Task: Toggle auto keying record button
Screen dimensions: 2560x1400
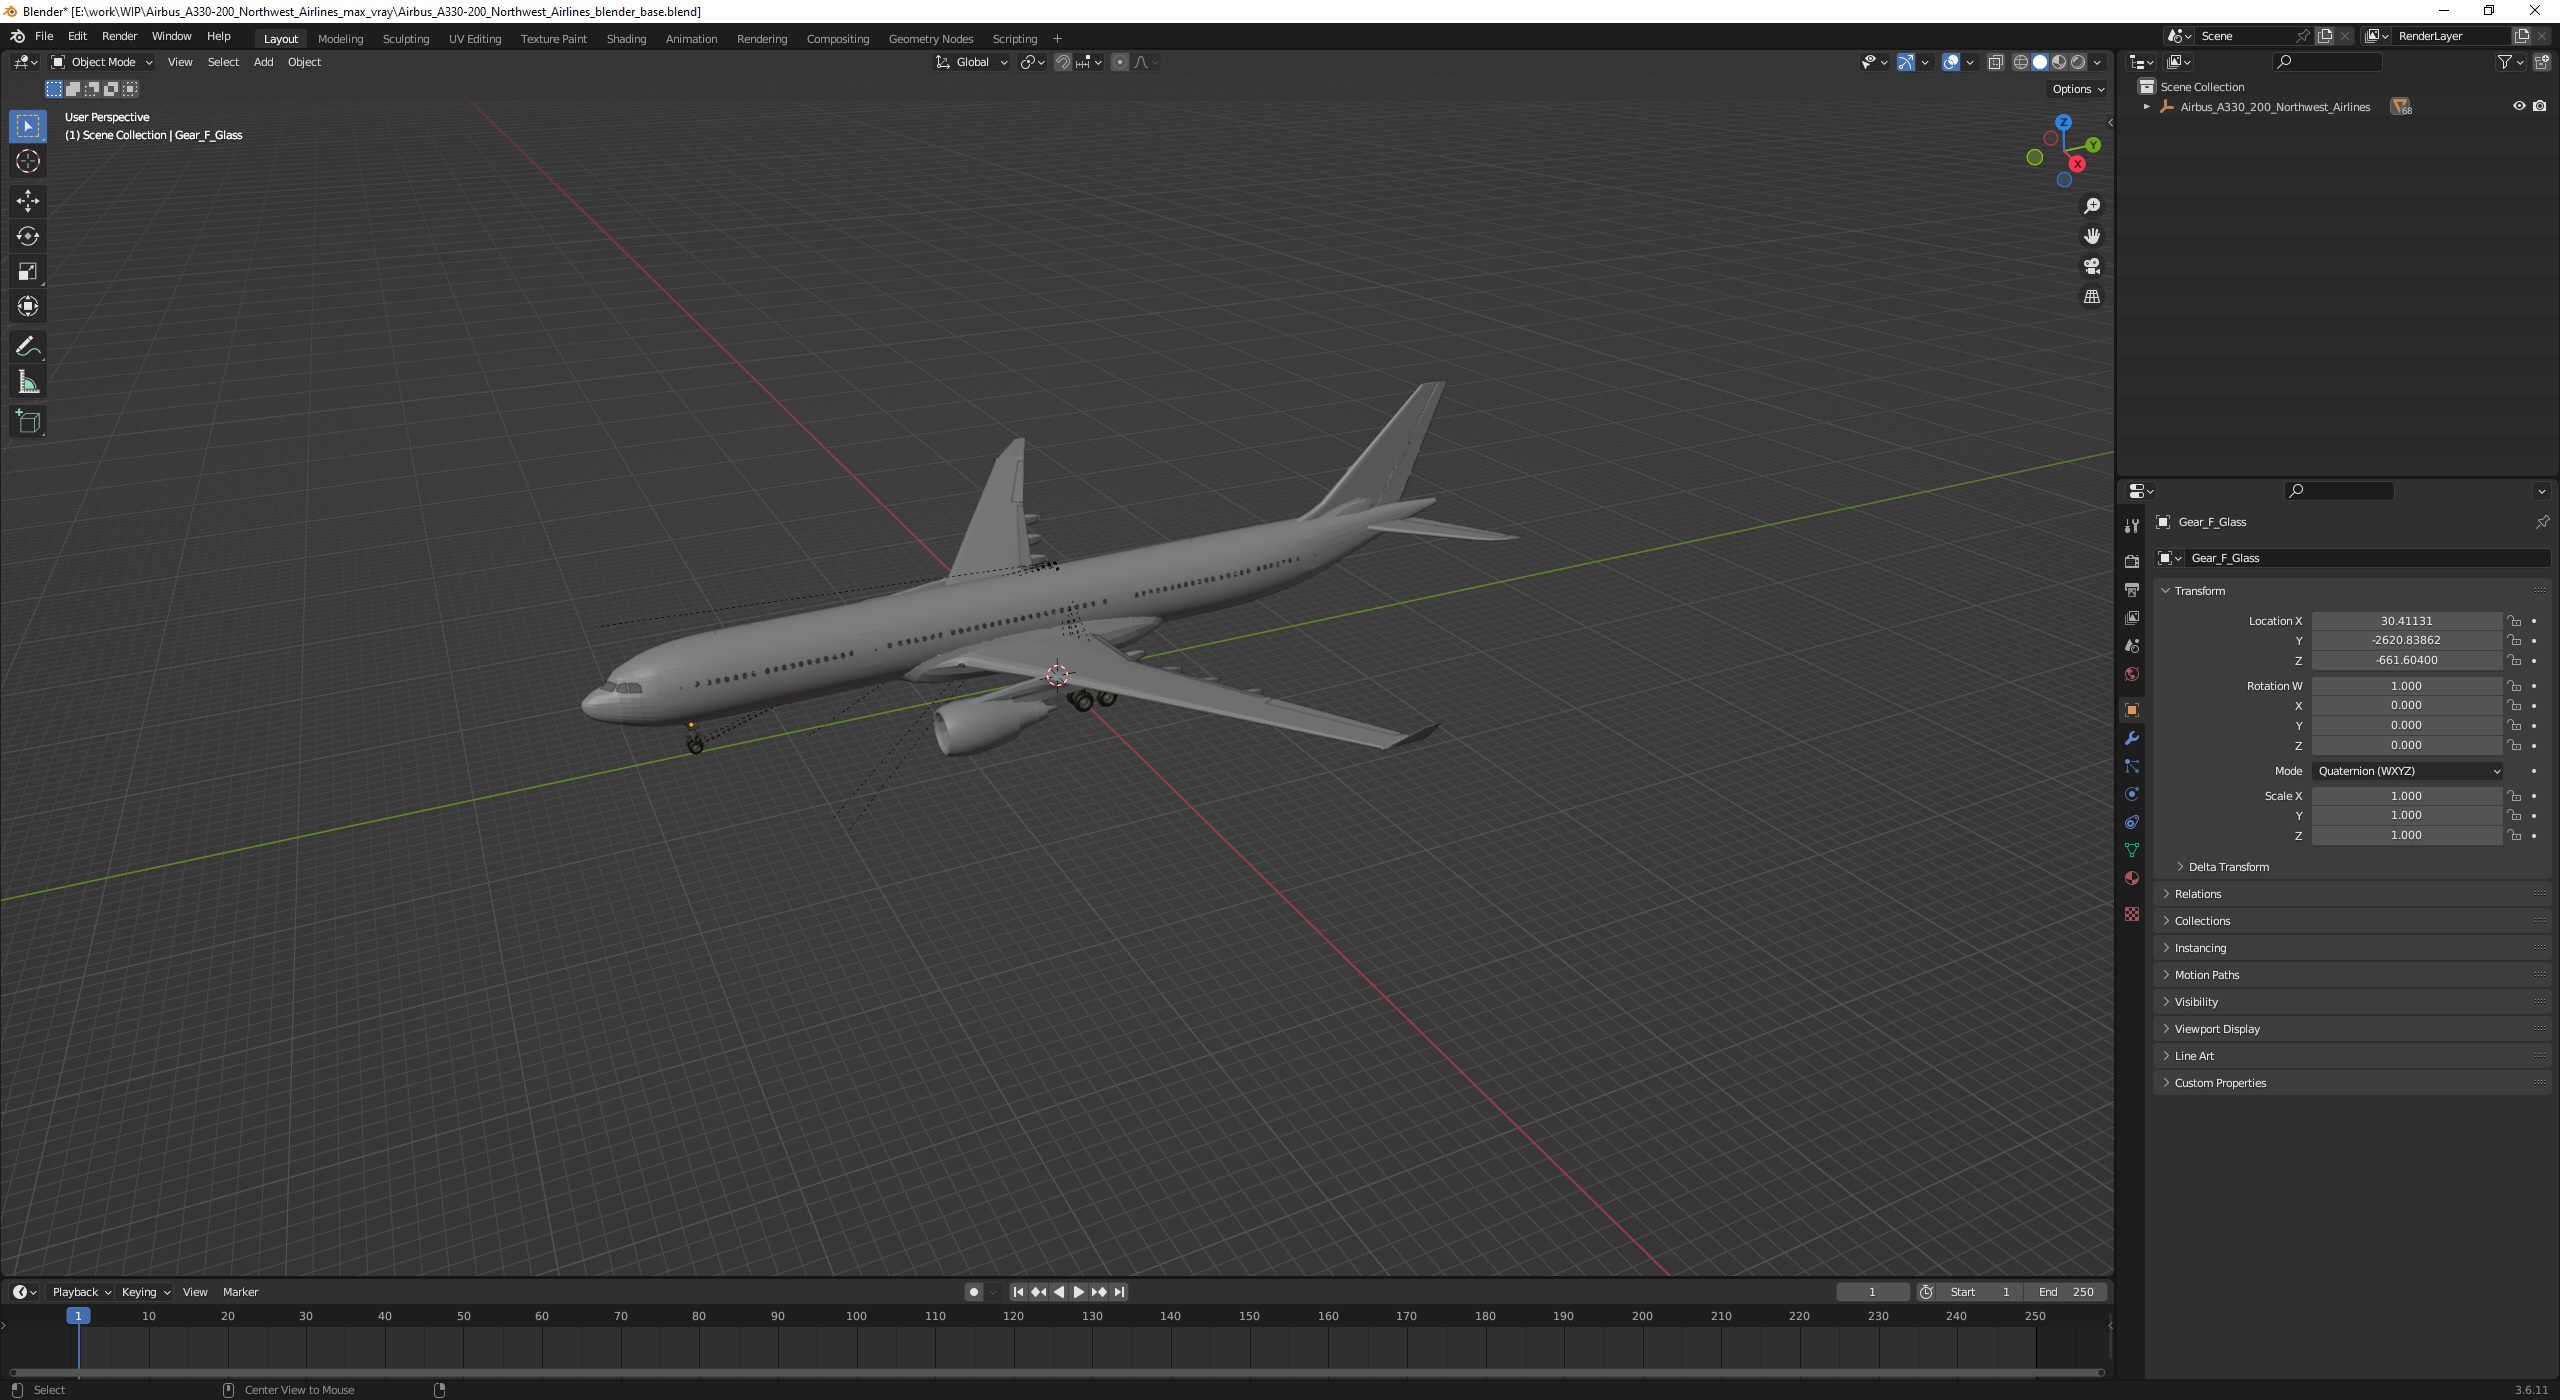Action: [x=973, y=1292]
